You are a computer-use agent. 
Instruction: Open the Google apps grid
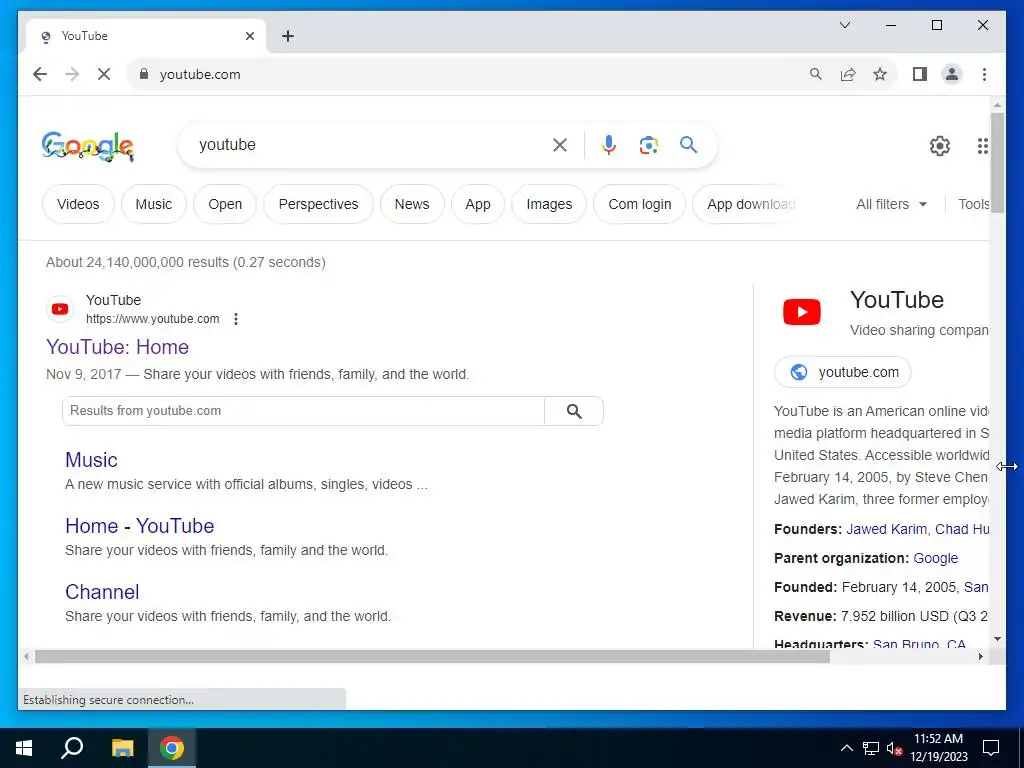[x=982, y=146]
